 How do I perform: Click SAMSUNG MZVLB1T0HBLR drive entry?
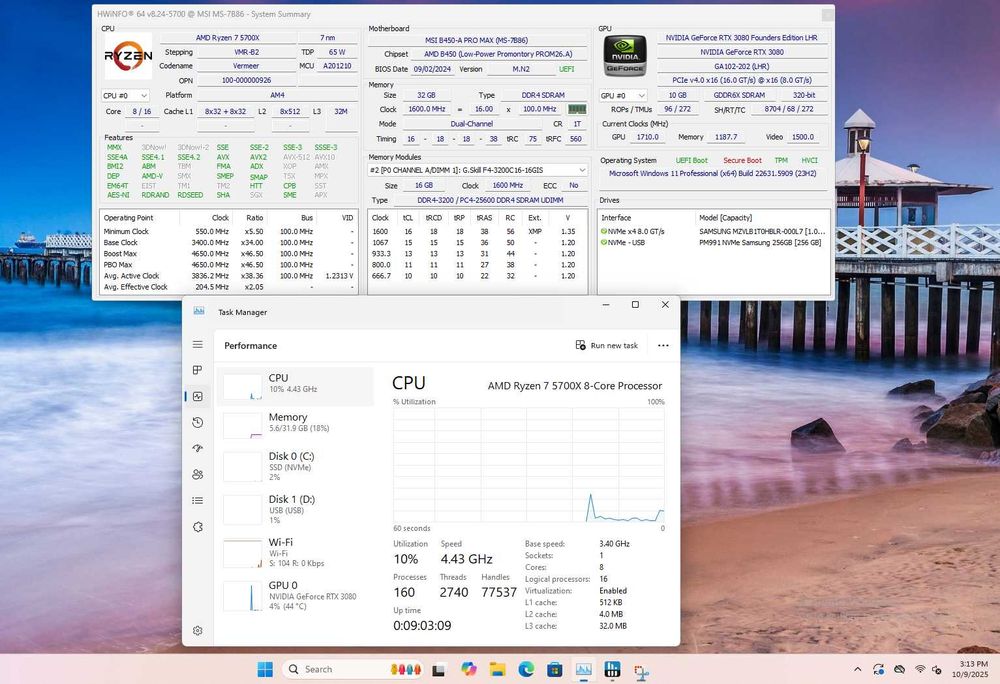[713, 231]
